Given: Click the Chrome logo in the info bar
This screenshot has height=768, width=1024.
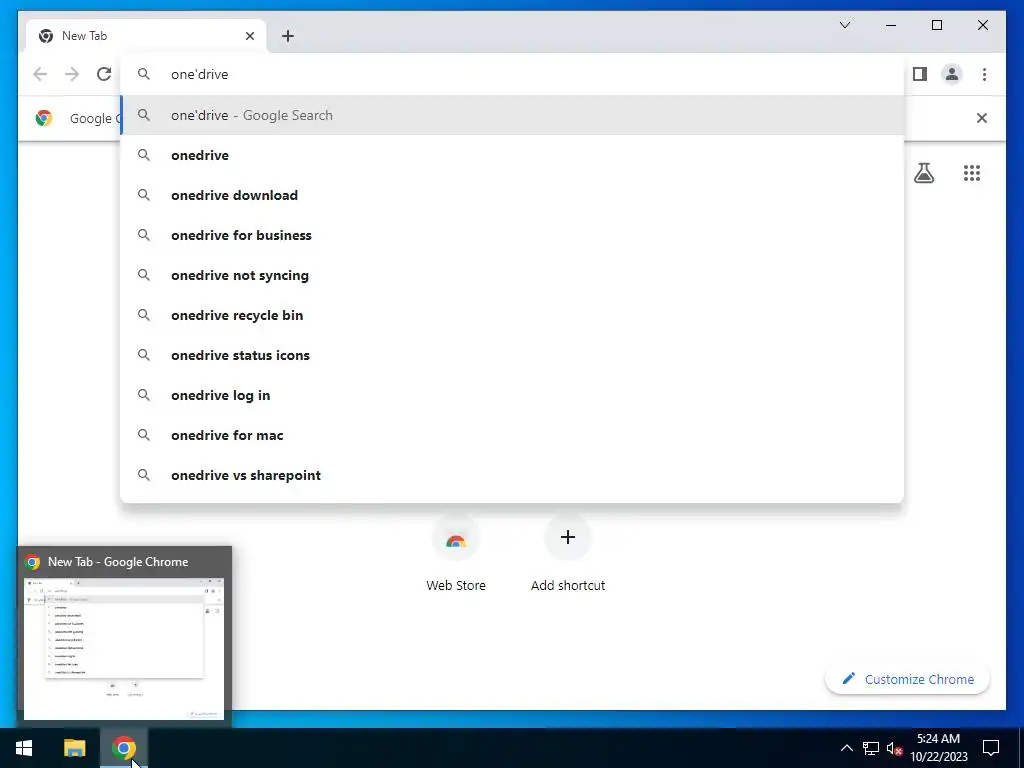Looking at the screenshot, I should point(44,118).
